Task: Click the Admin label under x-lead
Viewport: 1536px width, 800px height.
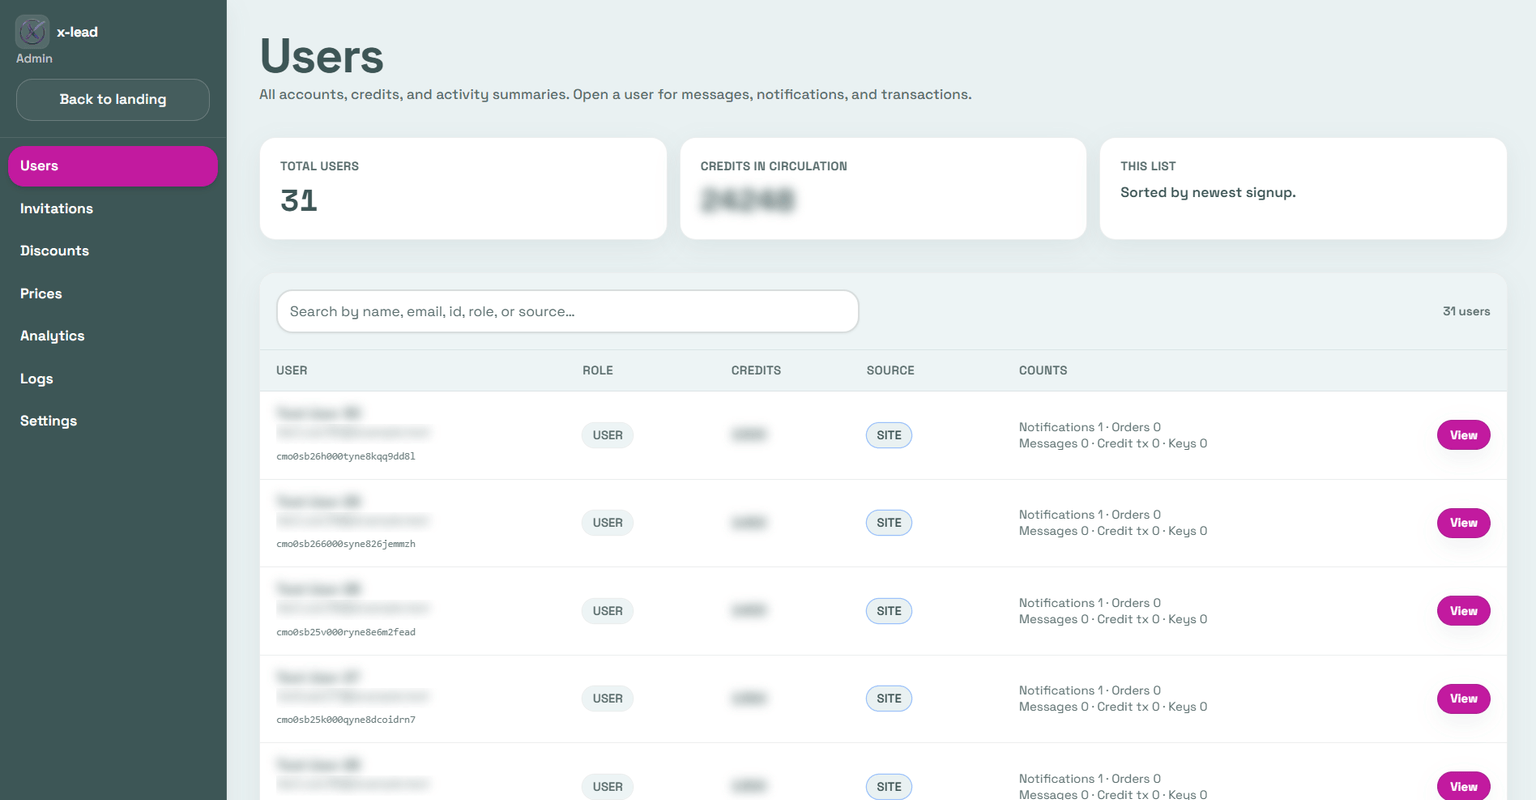Action: (34, 59)
